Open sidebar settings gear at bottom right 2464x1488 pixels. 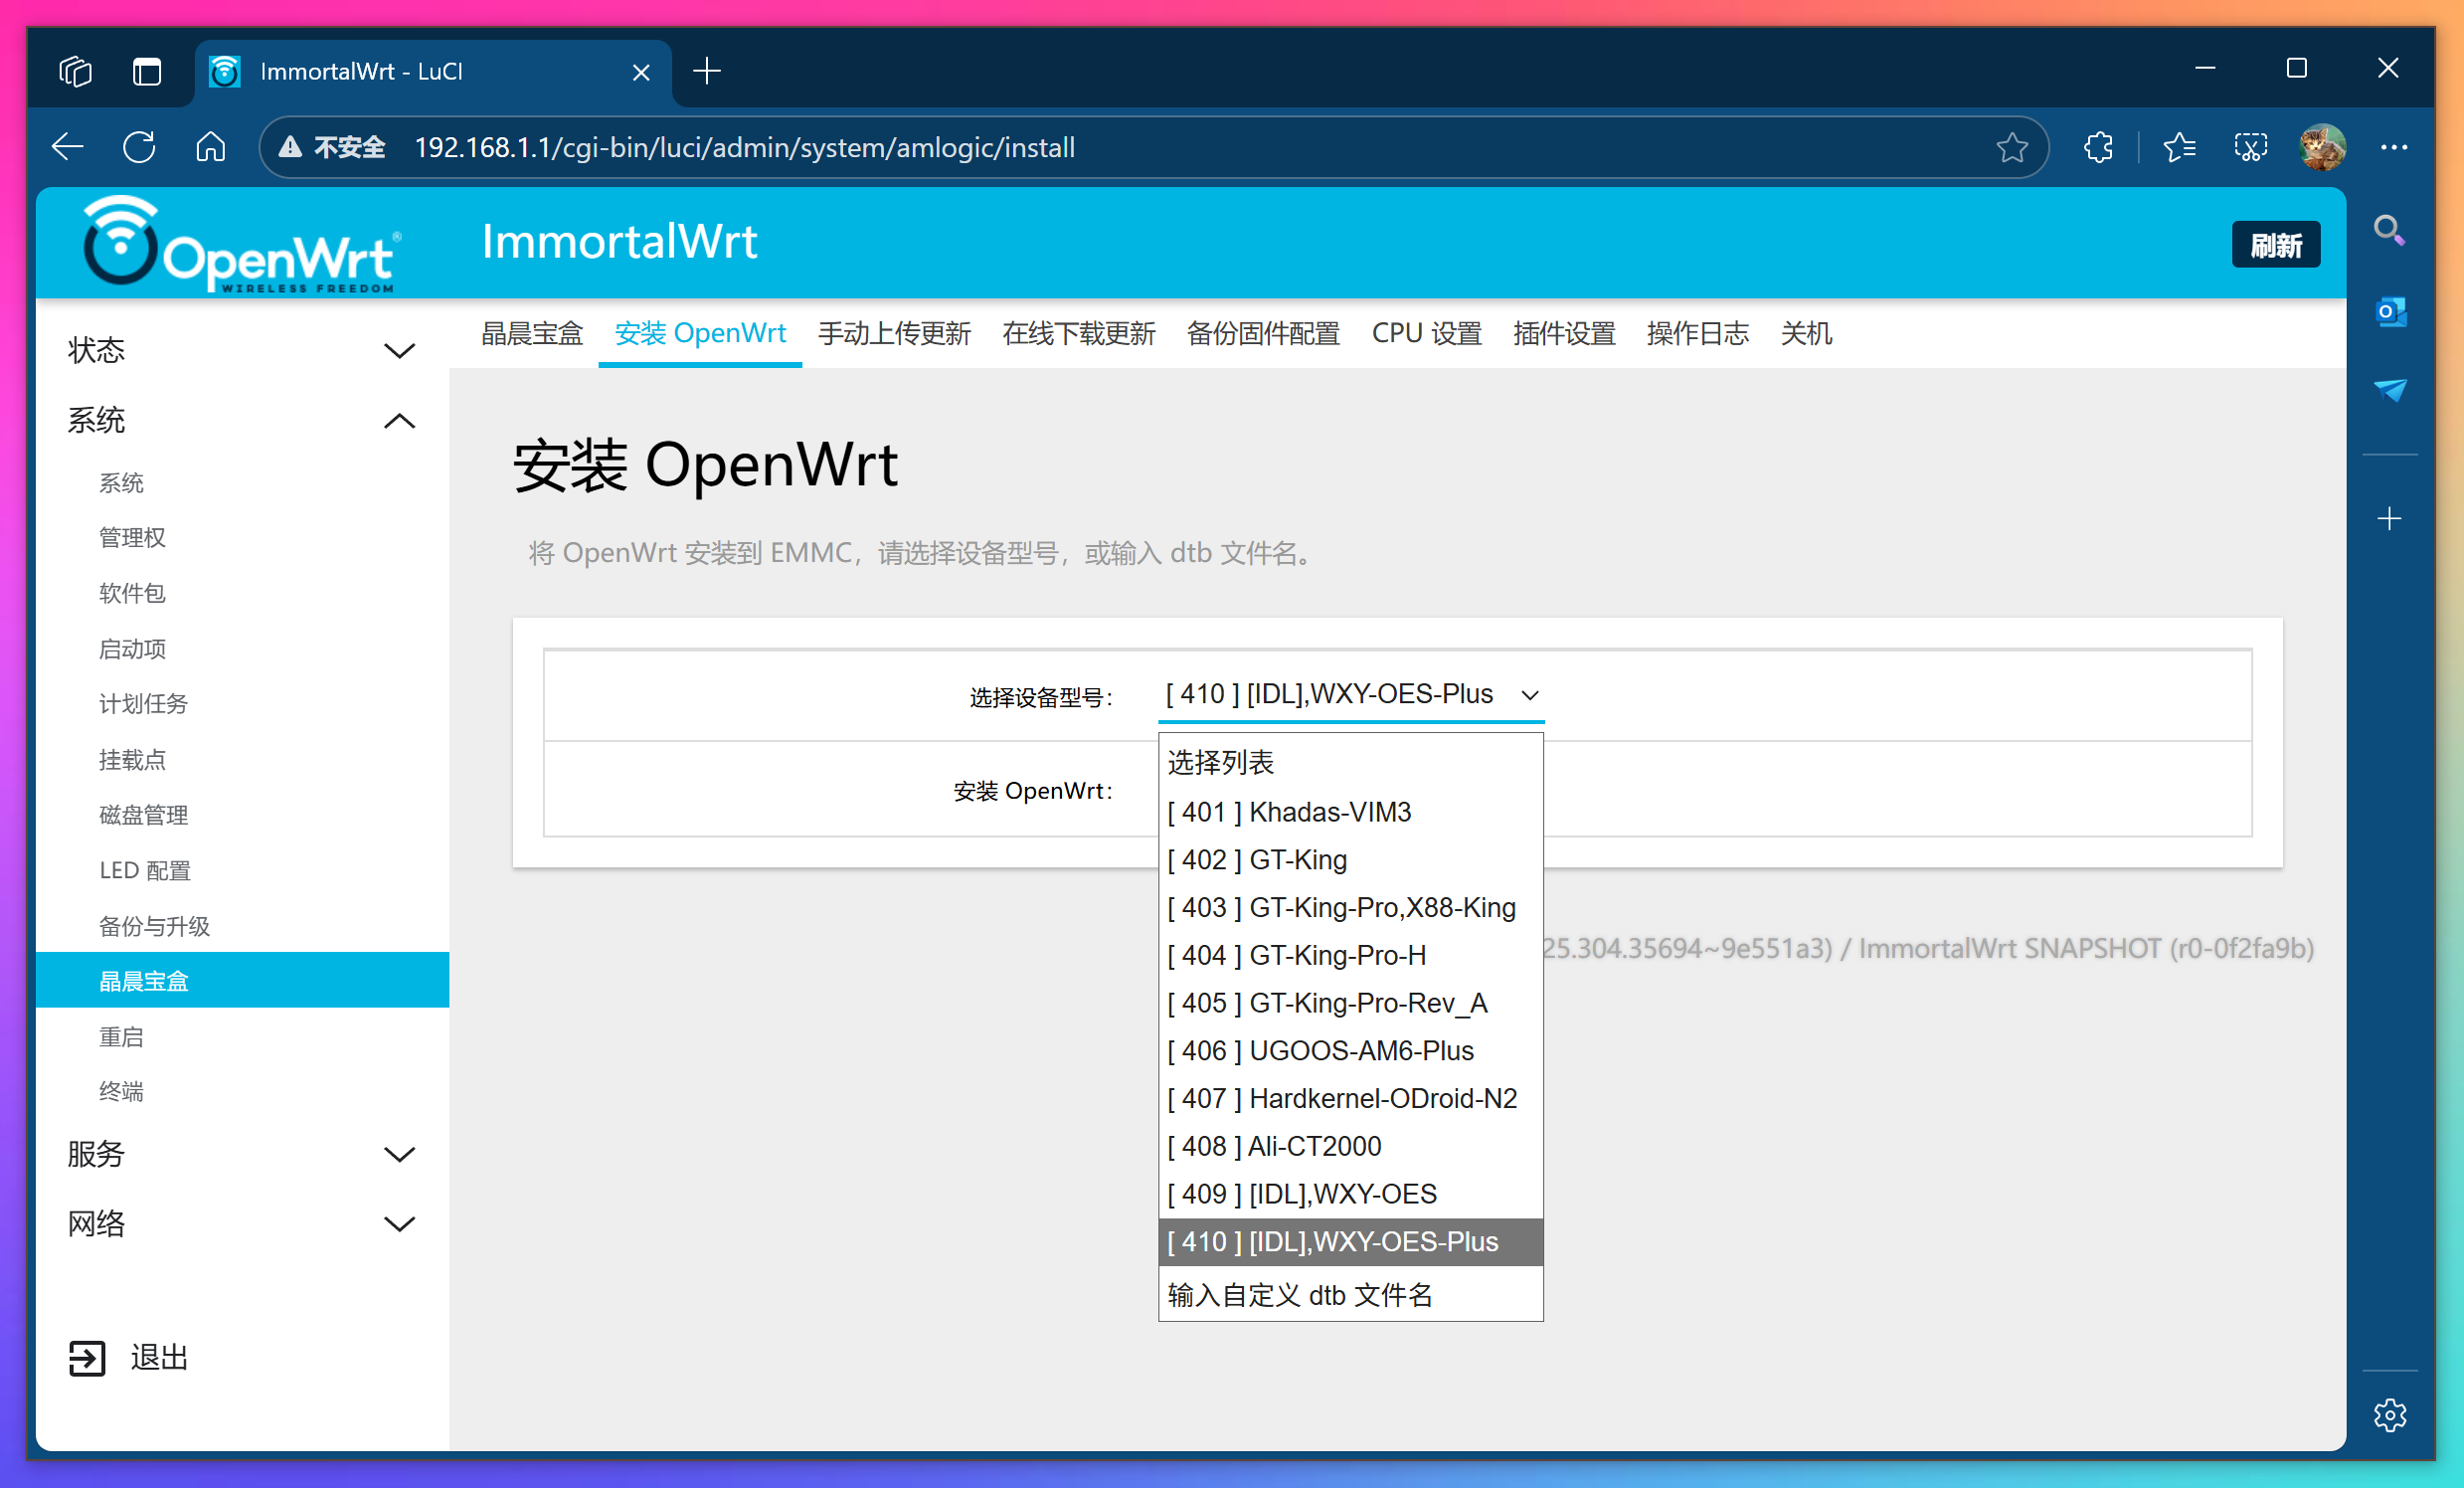(2391, 1415)
